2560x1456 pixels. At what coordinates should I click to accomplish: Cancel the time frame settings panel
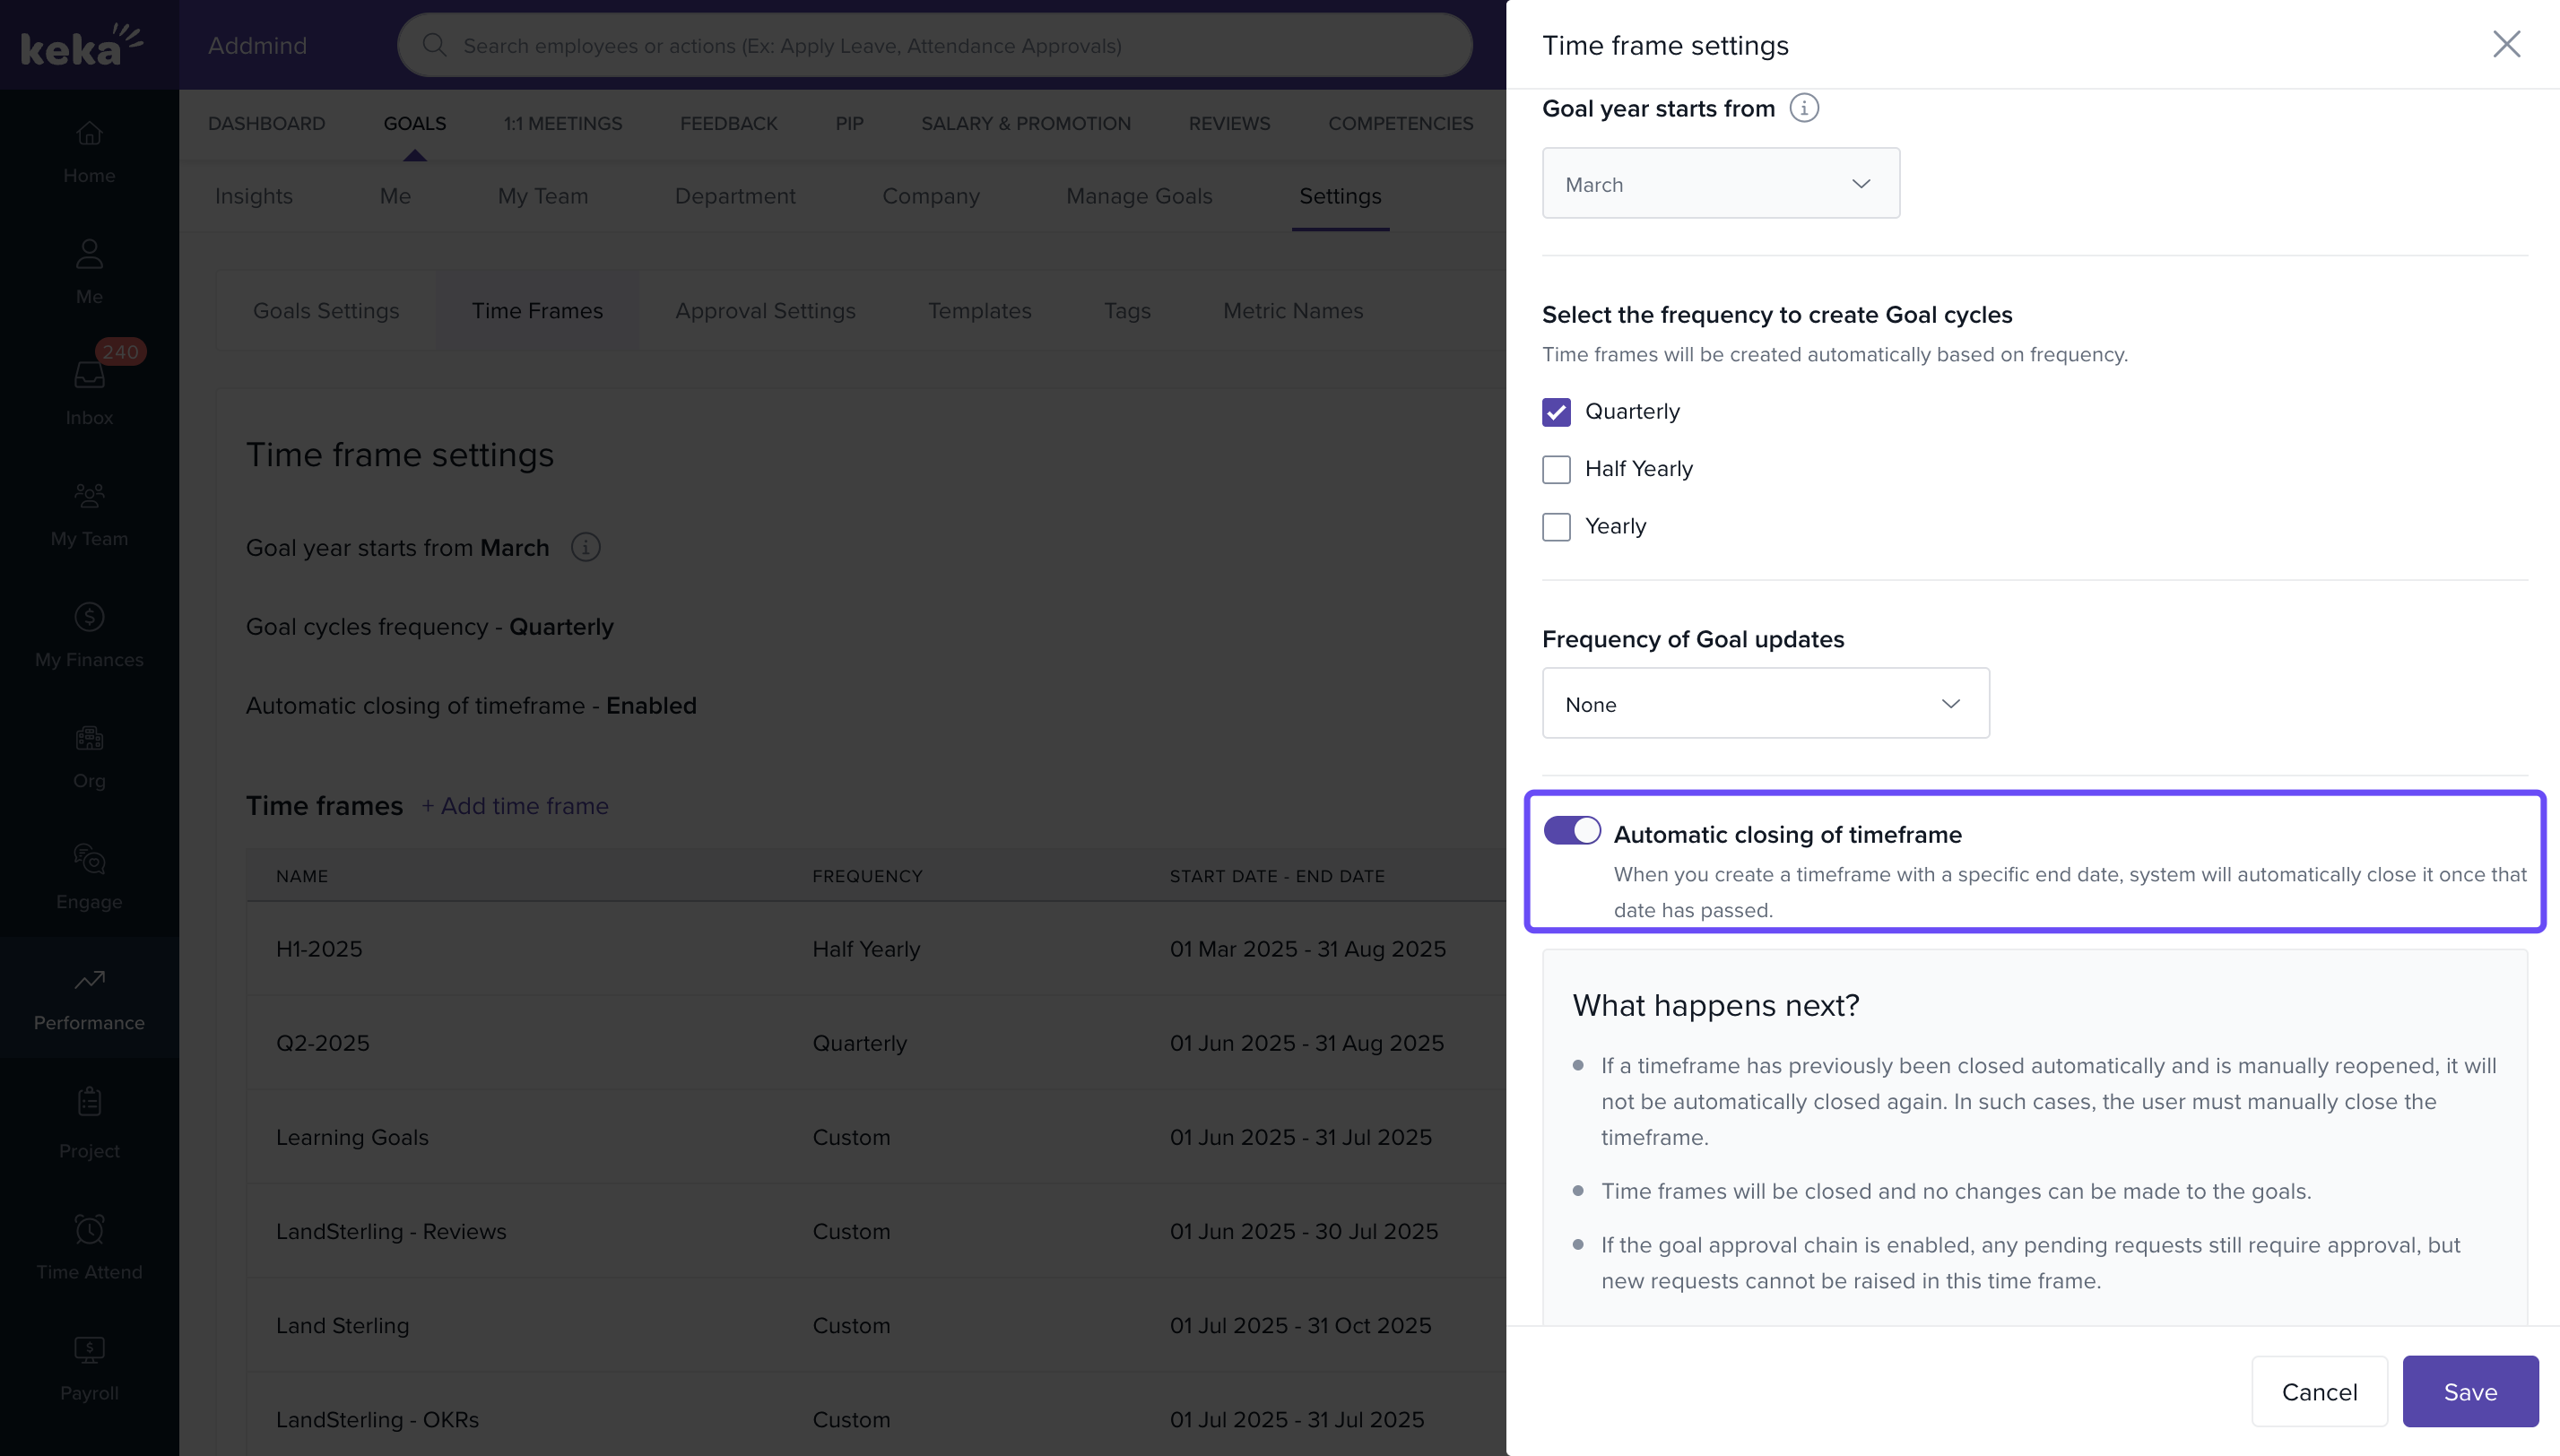coord(2319,1391)
